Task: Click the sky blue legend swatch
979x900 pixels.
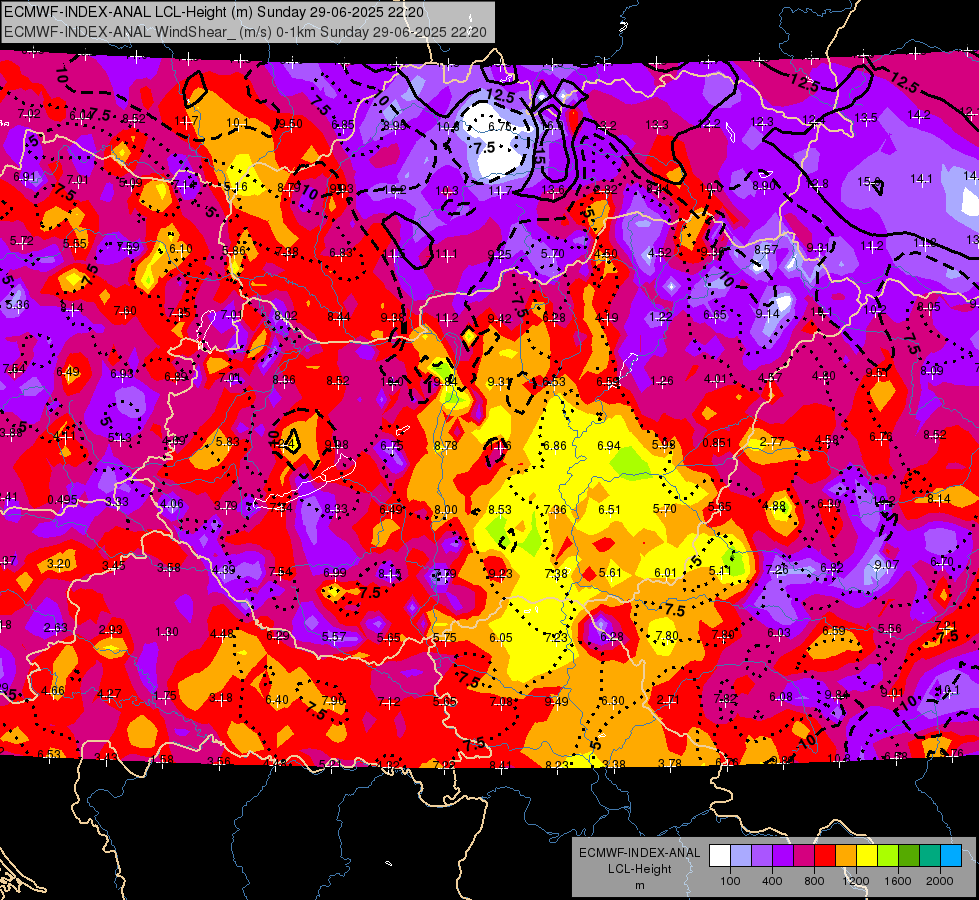Action: [x=950, y=856]
